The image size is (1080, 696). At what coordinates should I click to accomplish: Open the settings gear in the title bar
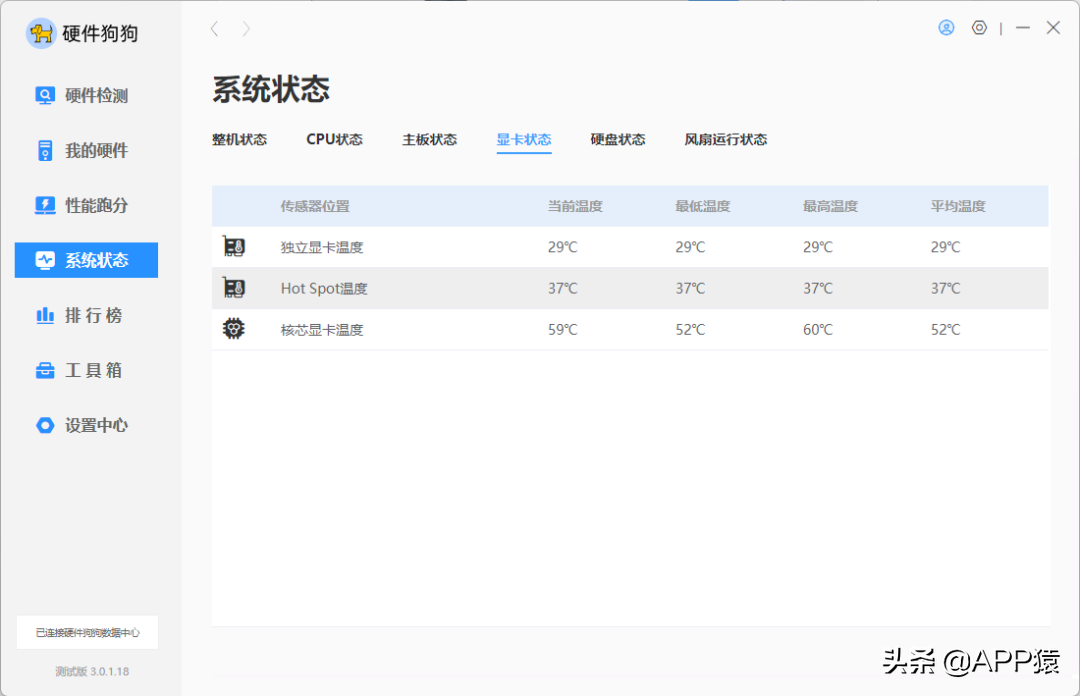click(979, 27)
